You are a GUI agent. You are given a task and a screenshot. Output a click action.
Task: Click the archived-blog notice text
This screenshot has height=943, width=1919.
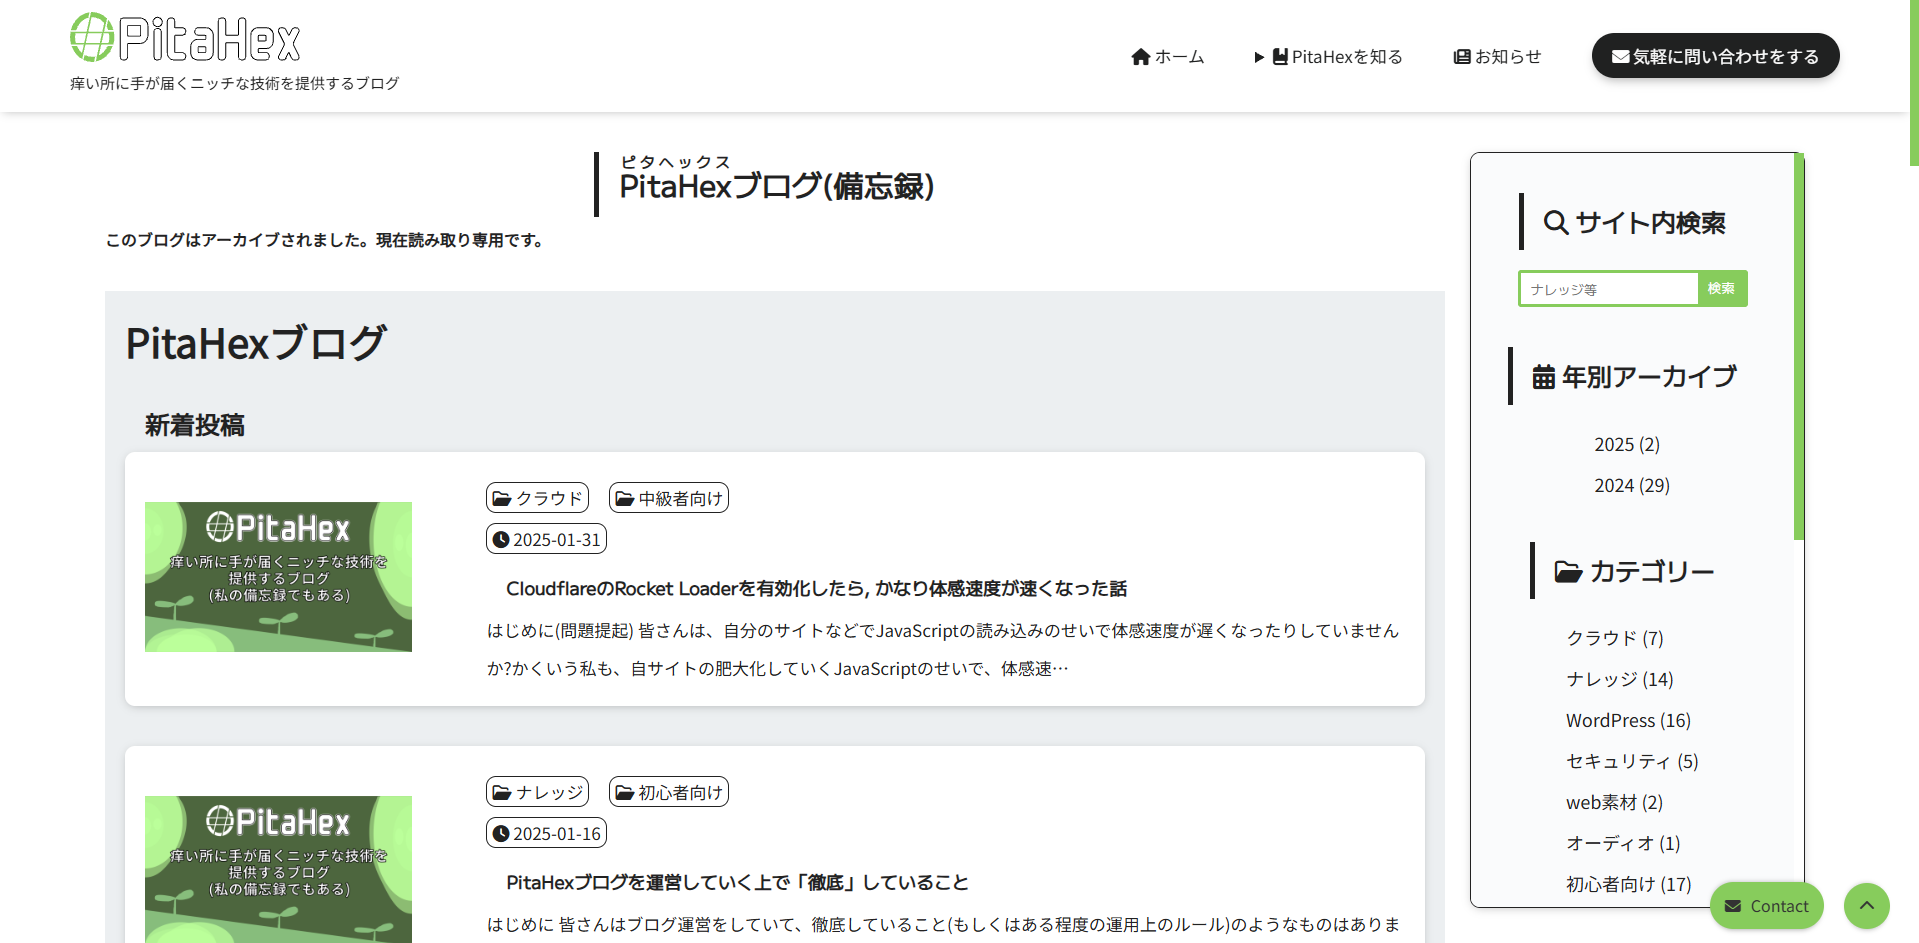324,240
